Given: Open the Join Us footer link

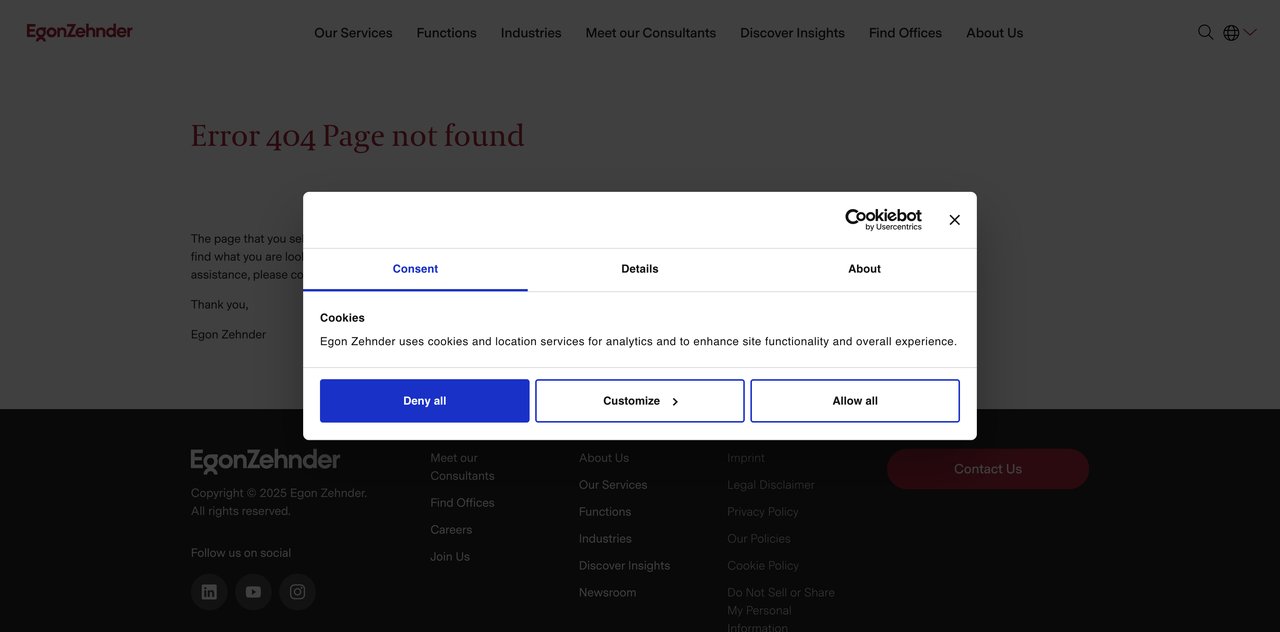Looking at the screenshot, I should [x=450, y=557].
